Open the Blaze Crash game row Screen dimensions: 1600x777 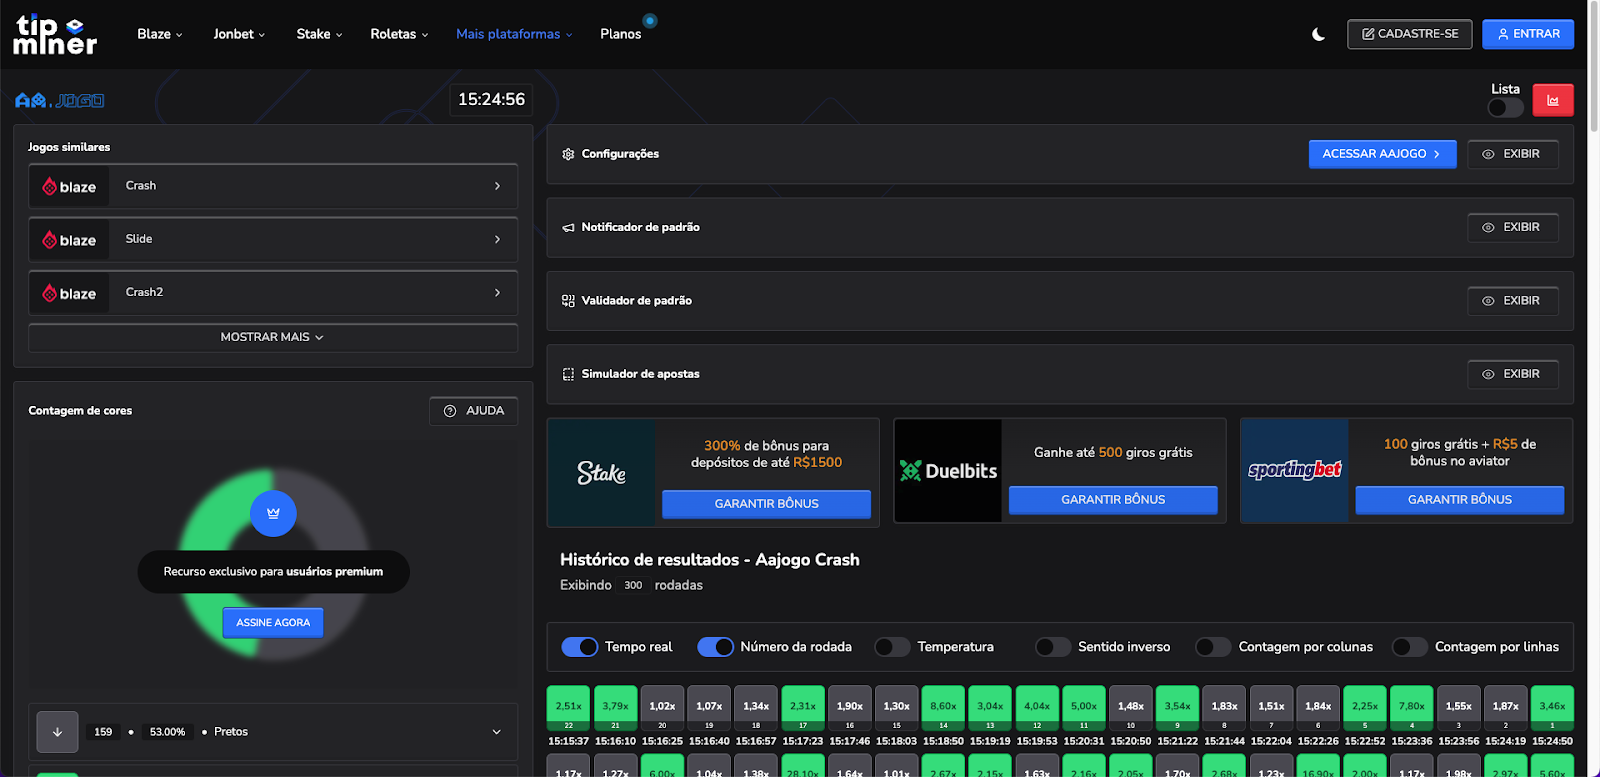[273, 186]
